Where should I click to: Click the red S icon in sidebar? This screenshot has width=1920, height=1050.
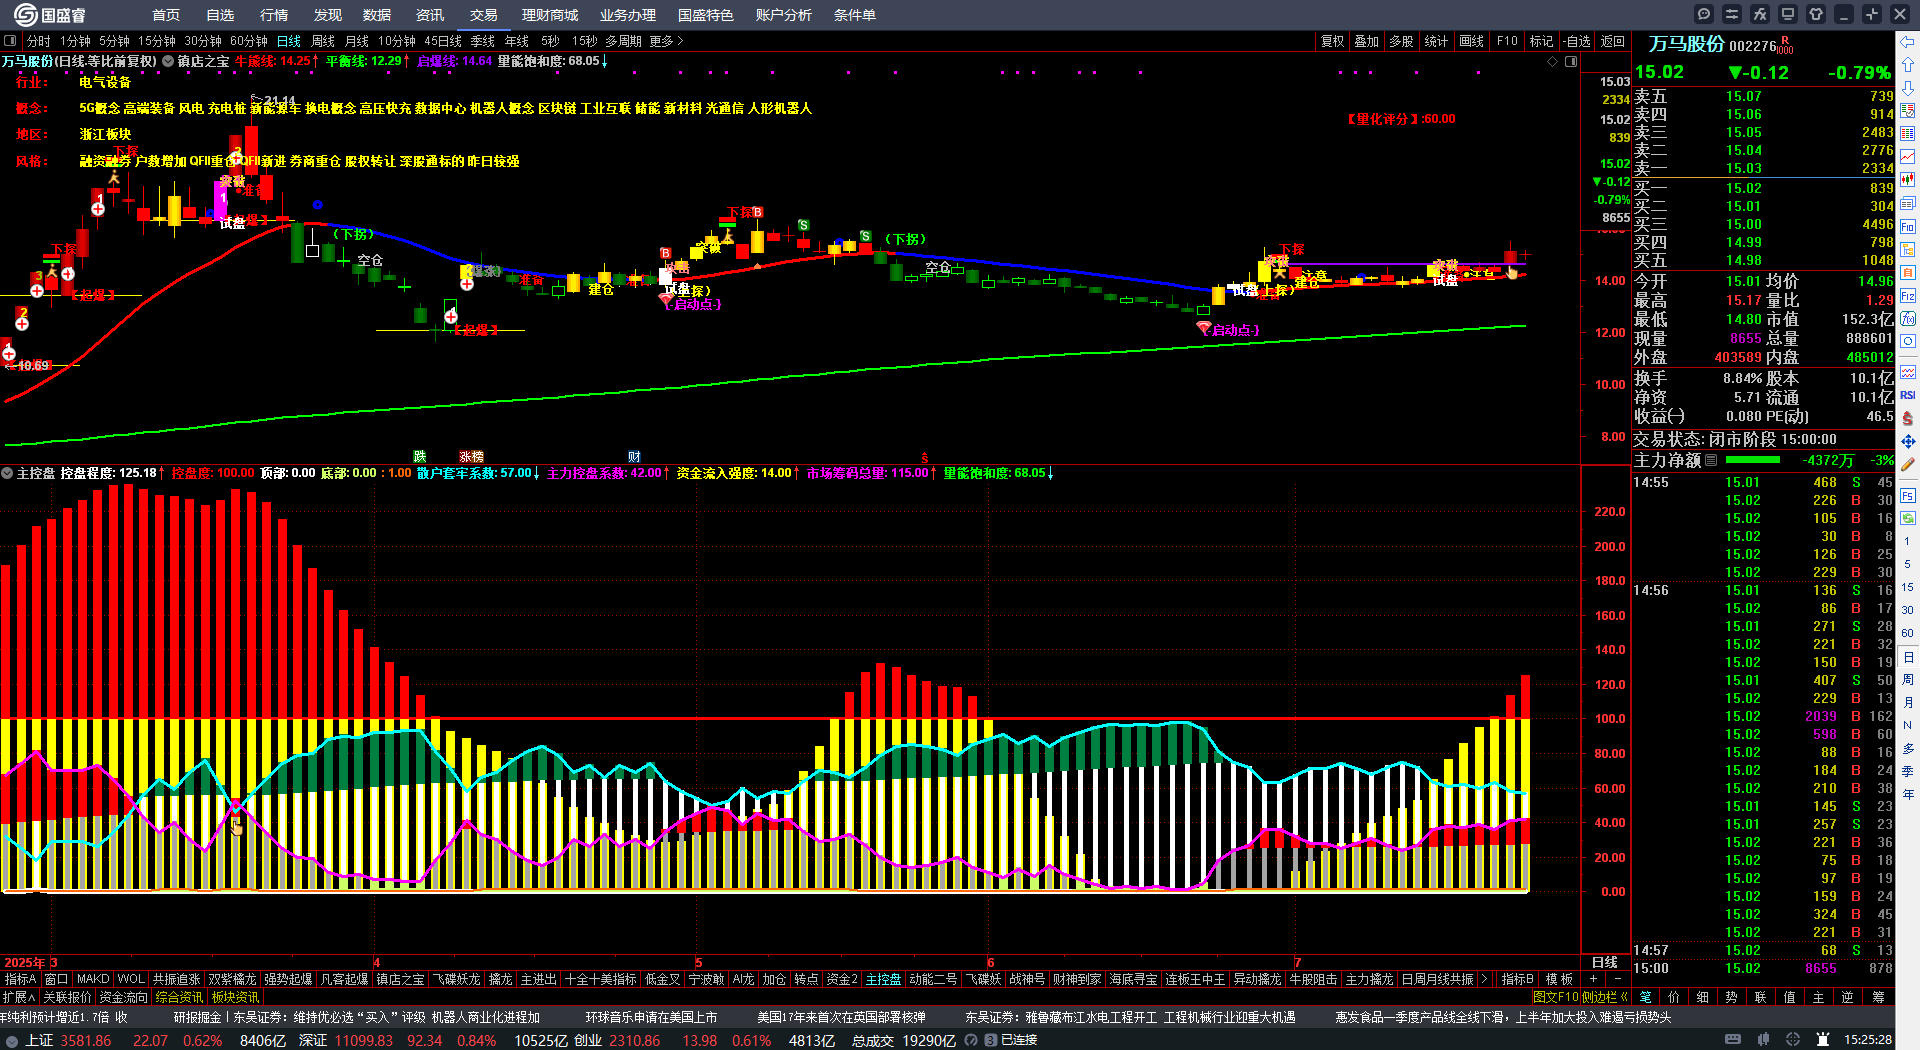pyautogui.click(x=1908, y=418)
